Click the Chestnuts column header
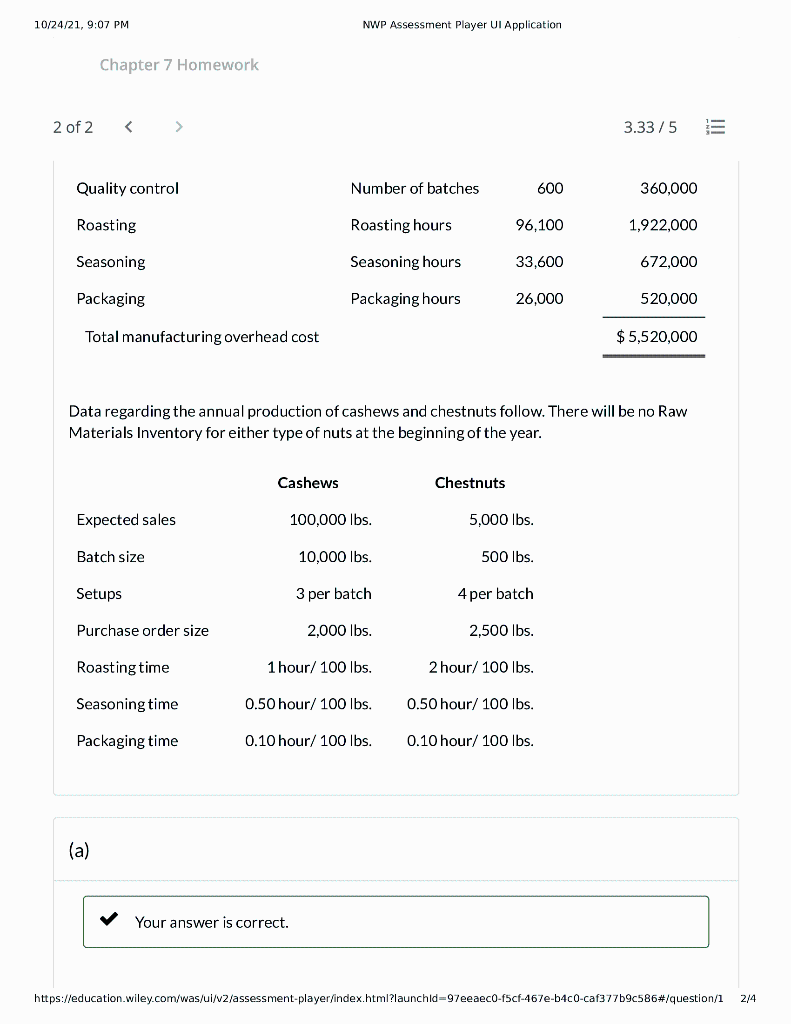The width and height of the screenshot is (791, 1024). coord(469,483)
